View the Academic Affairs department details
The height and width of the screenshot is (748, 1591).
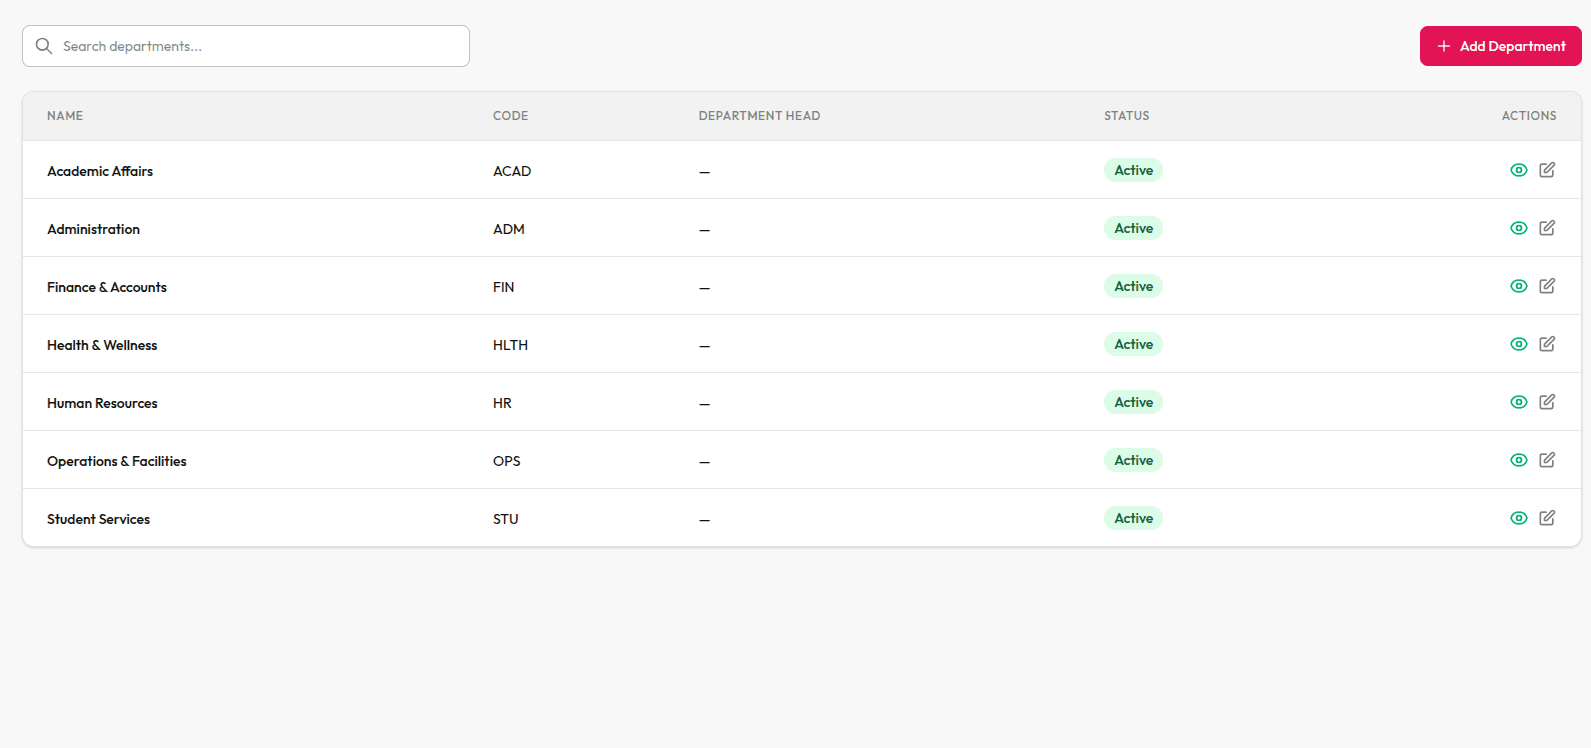(1518, 170)
